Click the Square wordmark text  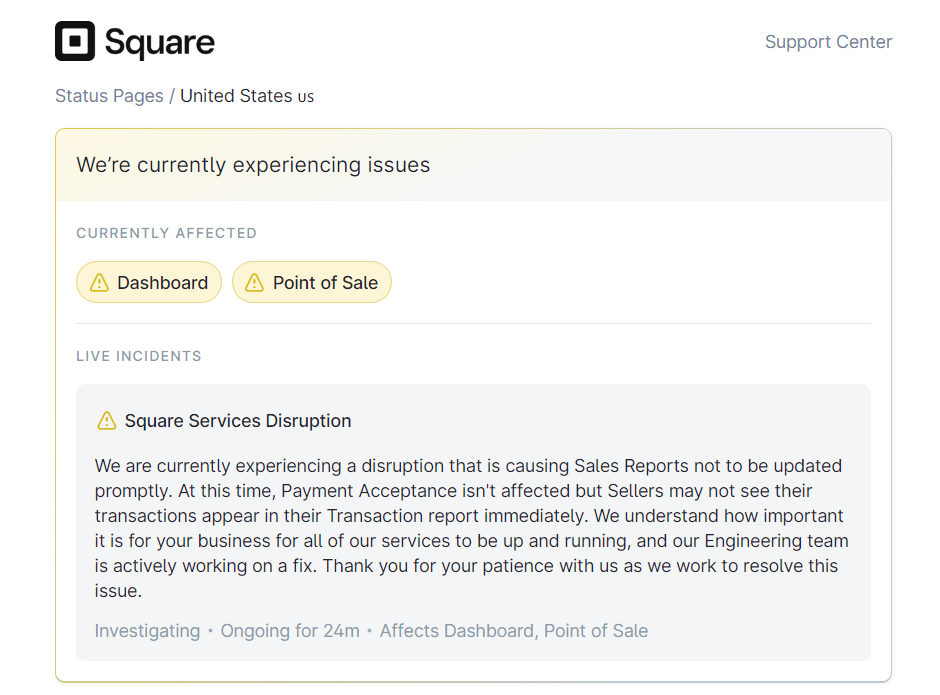click(x=159, y=42)
